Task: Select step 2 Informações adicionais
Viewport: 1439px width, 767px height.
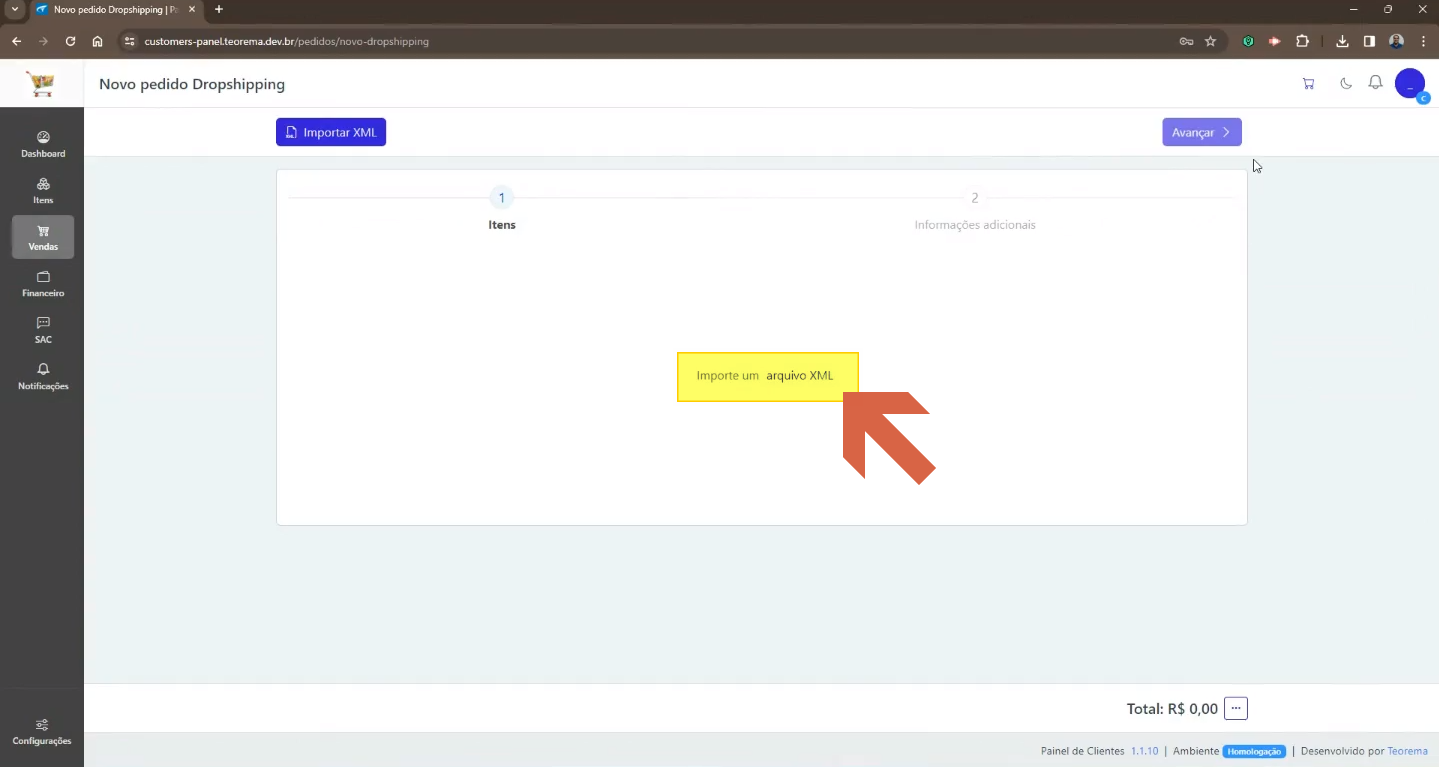Action: coord(975,210)
